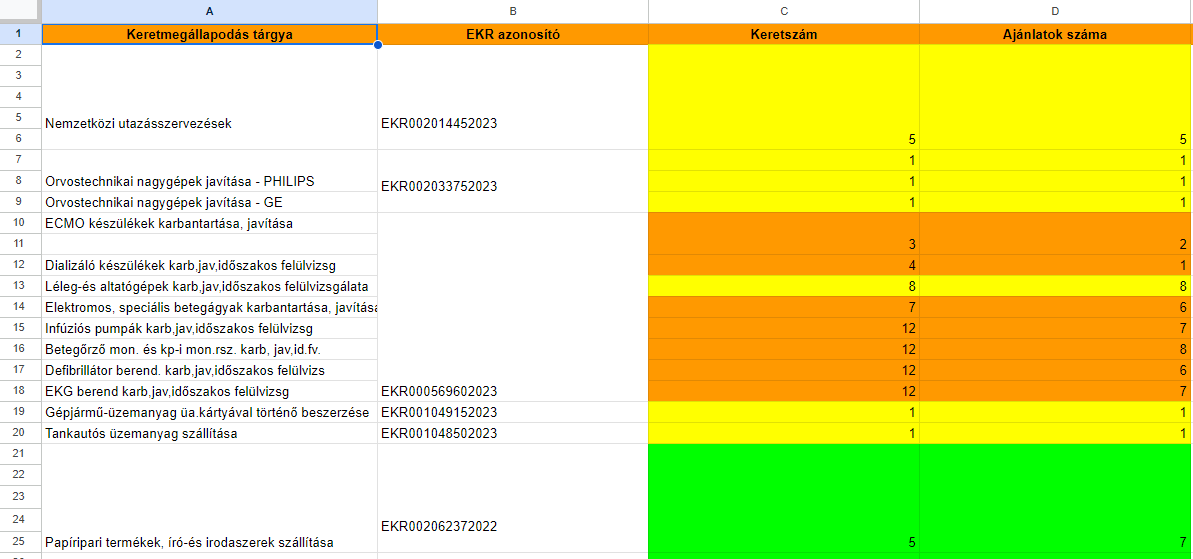Click the EKR001049152023 identifier cell
1193x559 pixels.
coord(512,412)
